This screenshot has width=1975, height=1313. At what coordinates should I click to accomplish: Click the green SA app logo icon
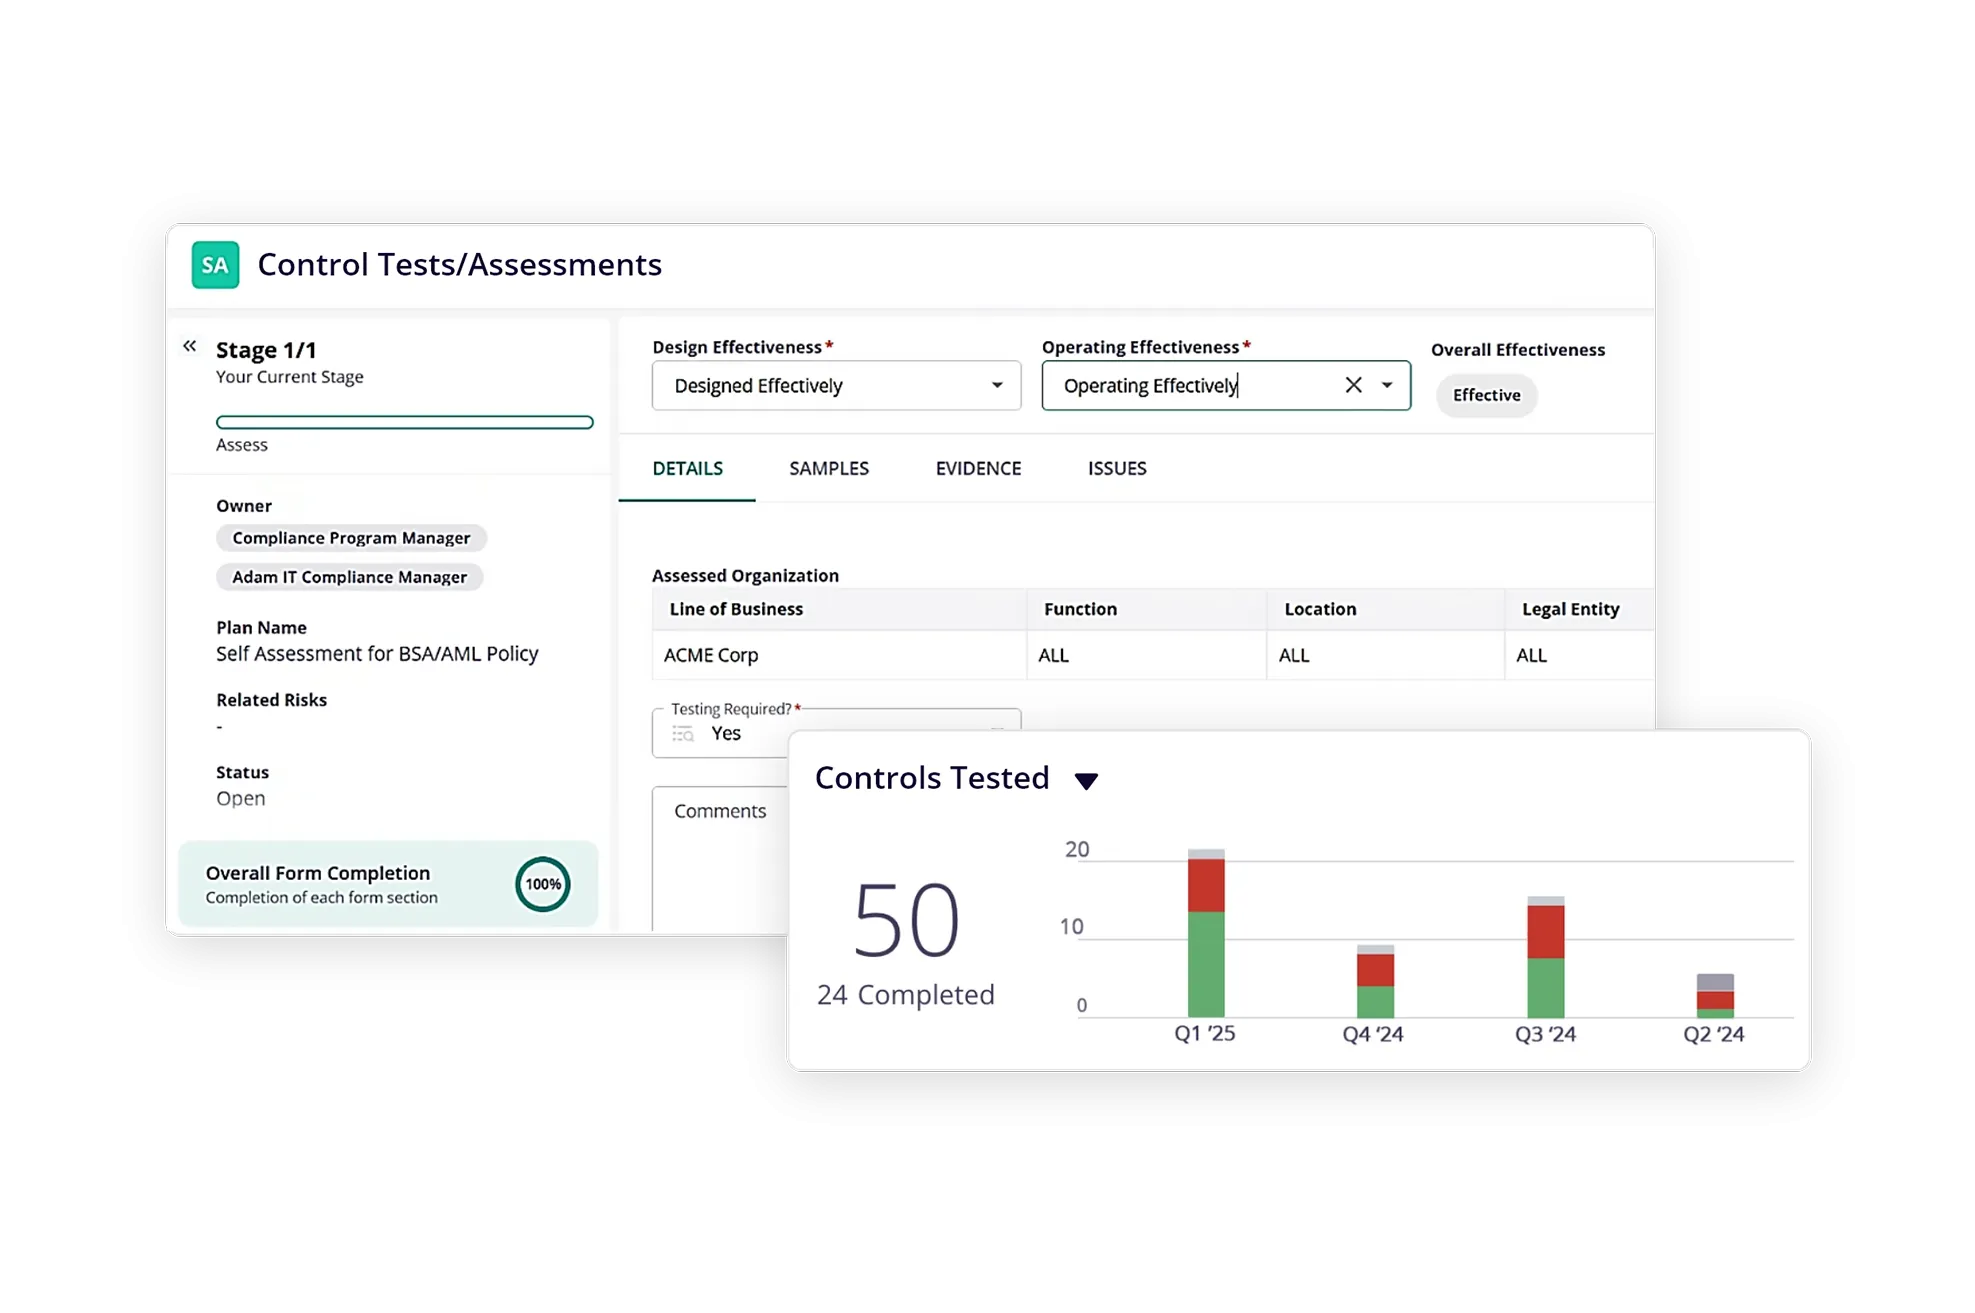tap(215, 265)
